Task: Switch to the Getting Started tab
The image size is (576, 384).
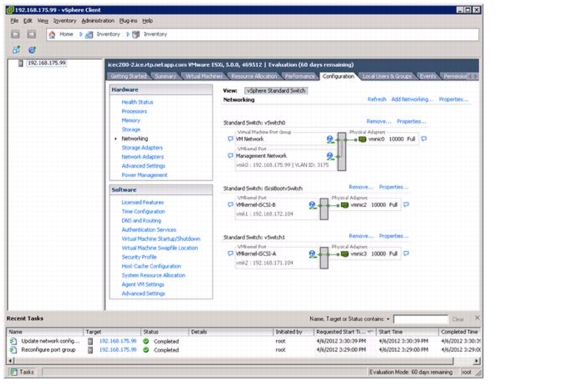Action: point(129,76)
